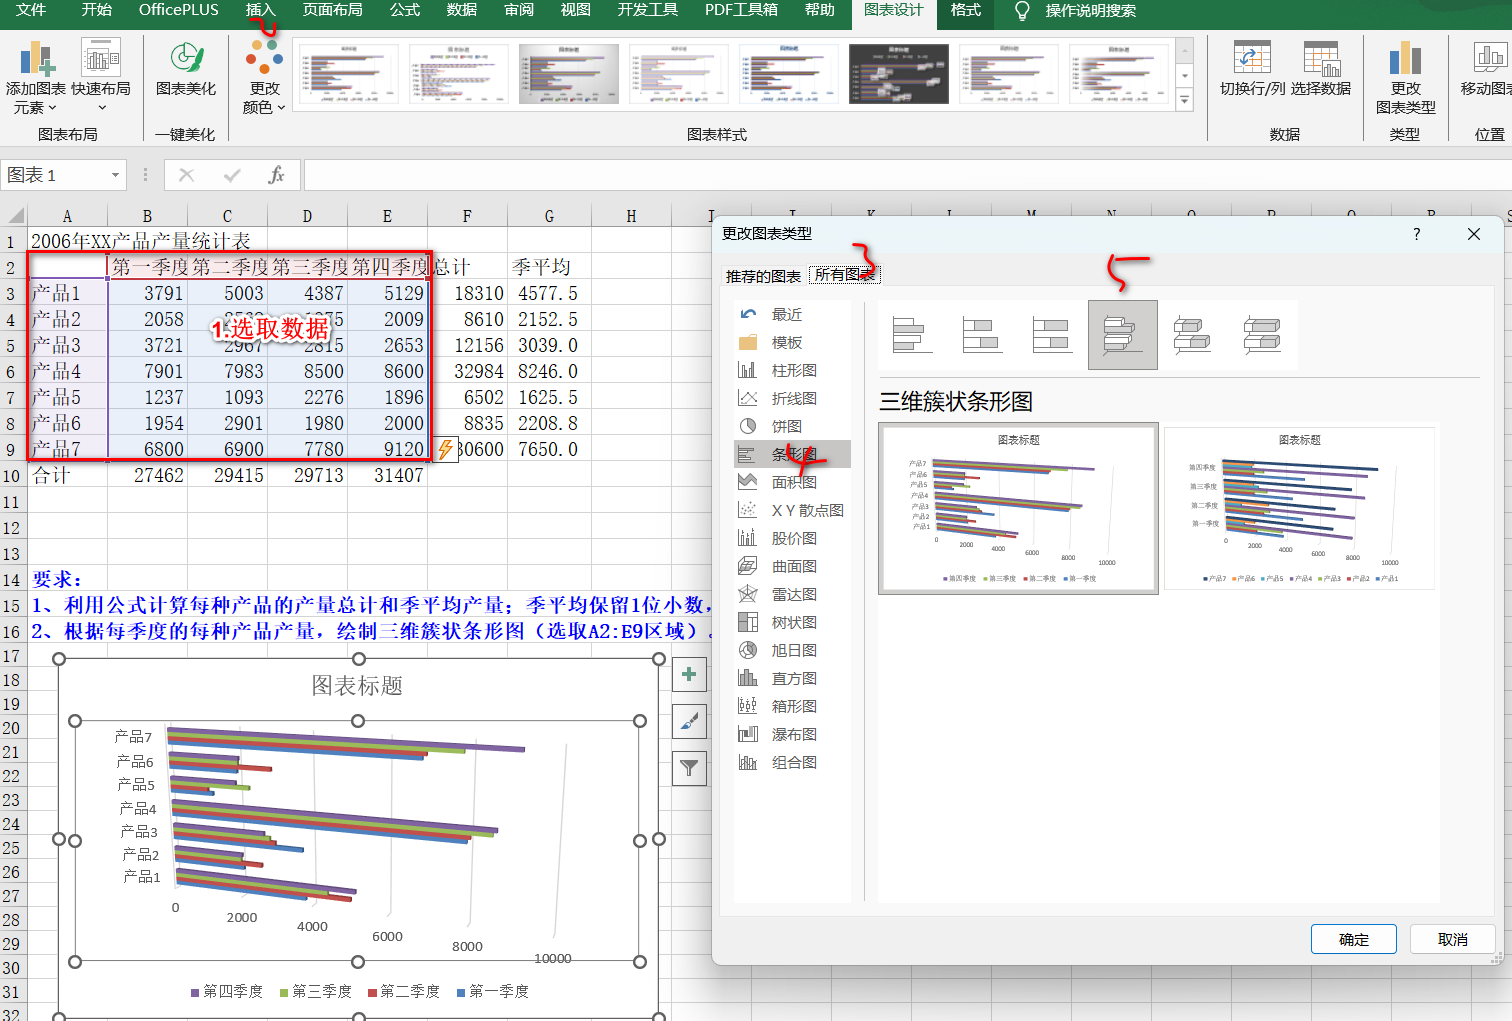Viewport: 1512px width, 1021px height.
Task: Open the chart filter funnel button
Action: tap(689, 768)
